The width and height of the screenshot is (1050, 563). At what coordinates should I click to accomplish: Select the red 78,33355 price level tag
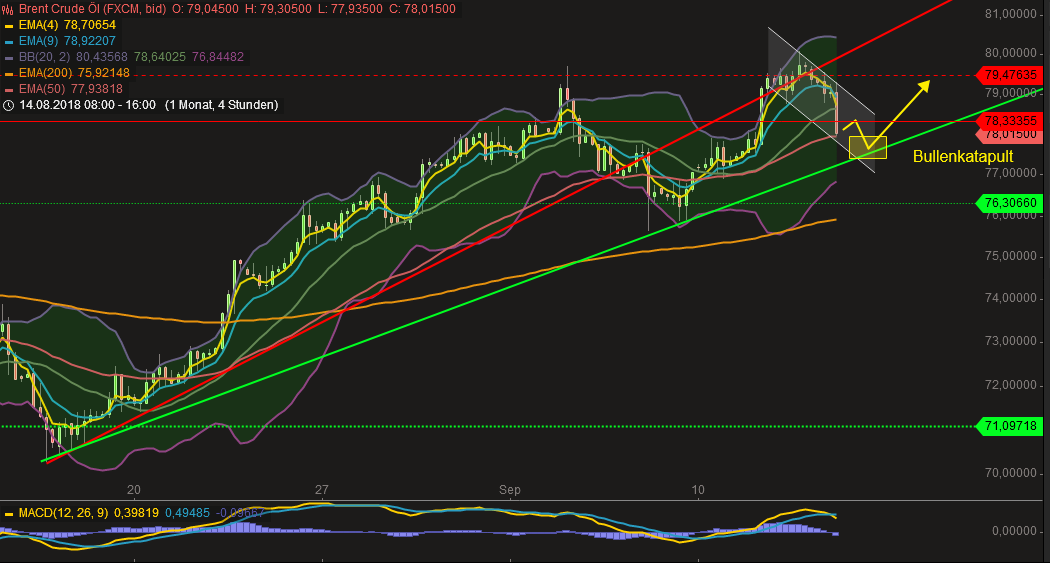pyautogui.click(x=1009, y=121)
